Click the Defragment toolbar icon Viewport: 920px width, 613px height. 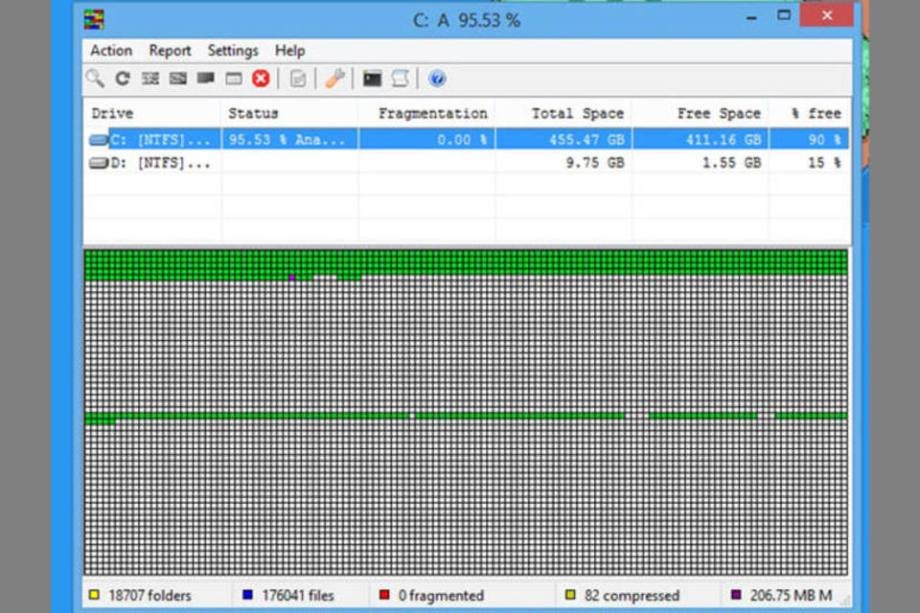coord(150,78)
